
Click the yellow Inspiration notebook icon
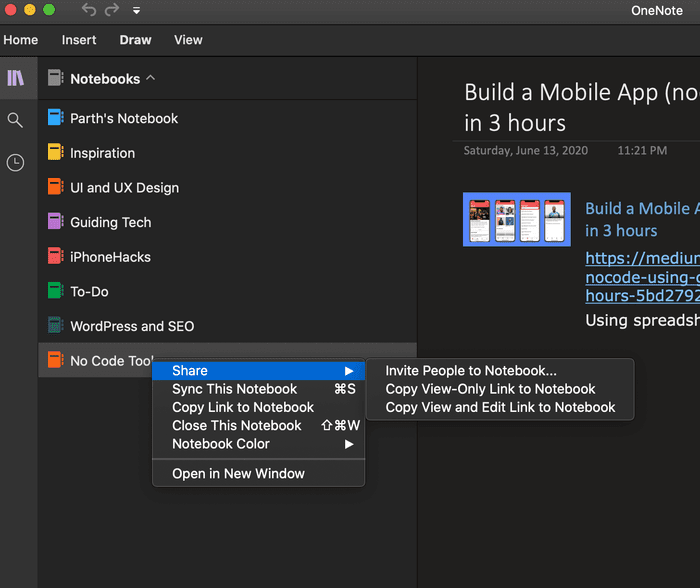pyautogui.click(x=55, y=152)
